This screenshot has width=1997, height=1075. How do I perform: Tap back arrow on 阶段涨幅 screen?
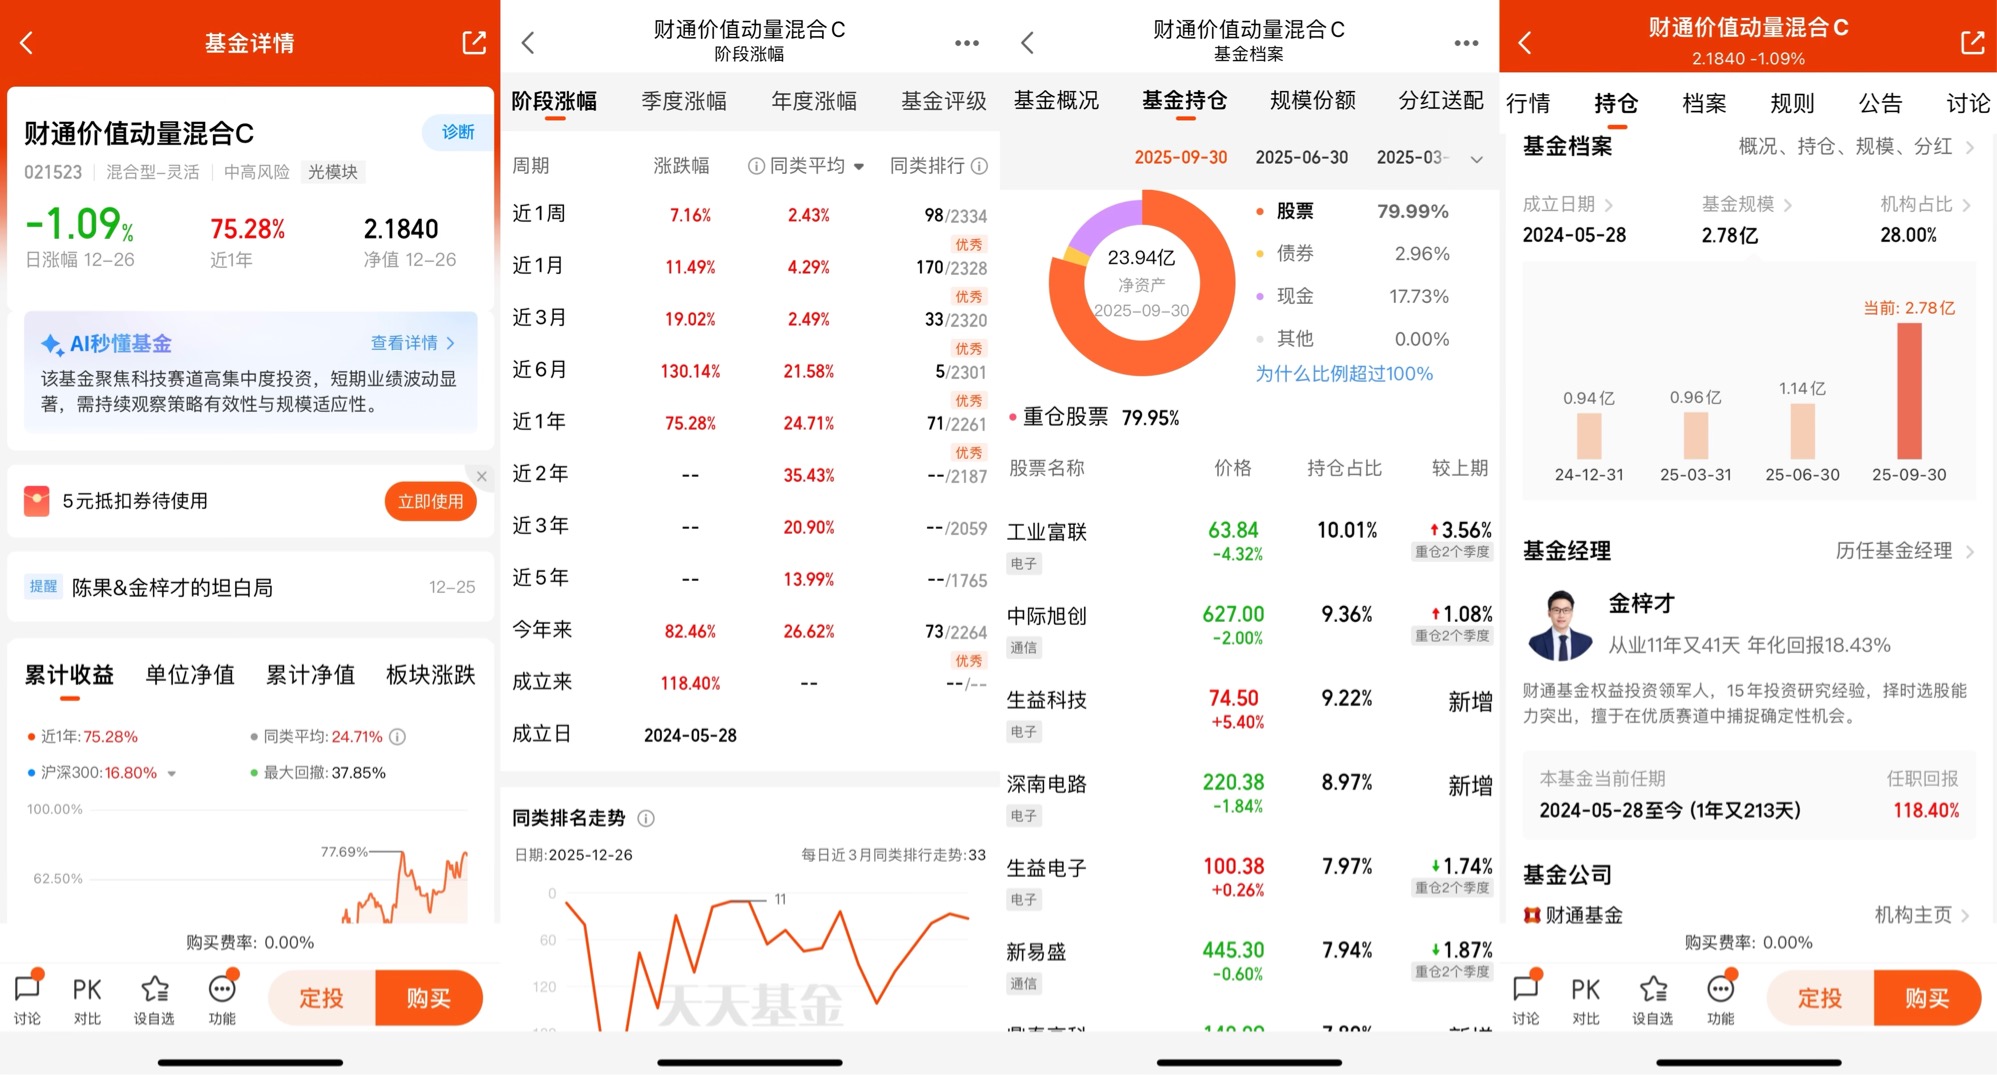point(528,43)
